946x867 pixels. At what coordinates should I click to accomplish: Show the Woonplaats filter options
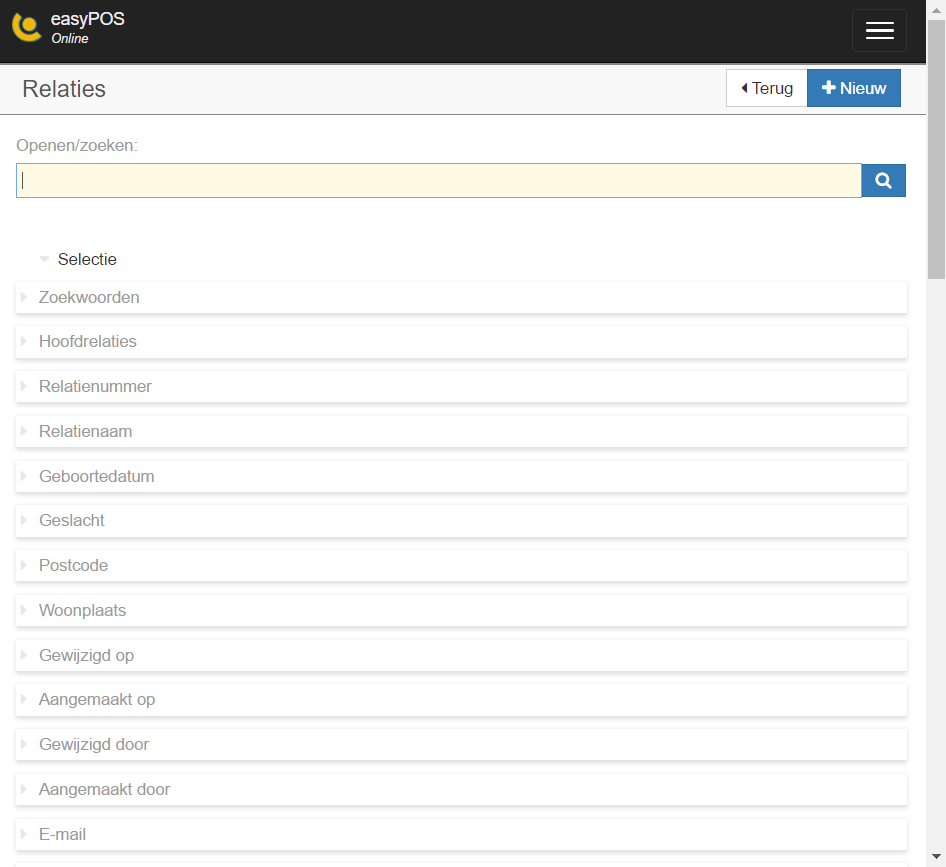click(x=462, y=610)
